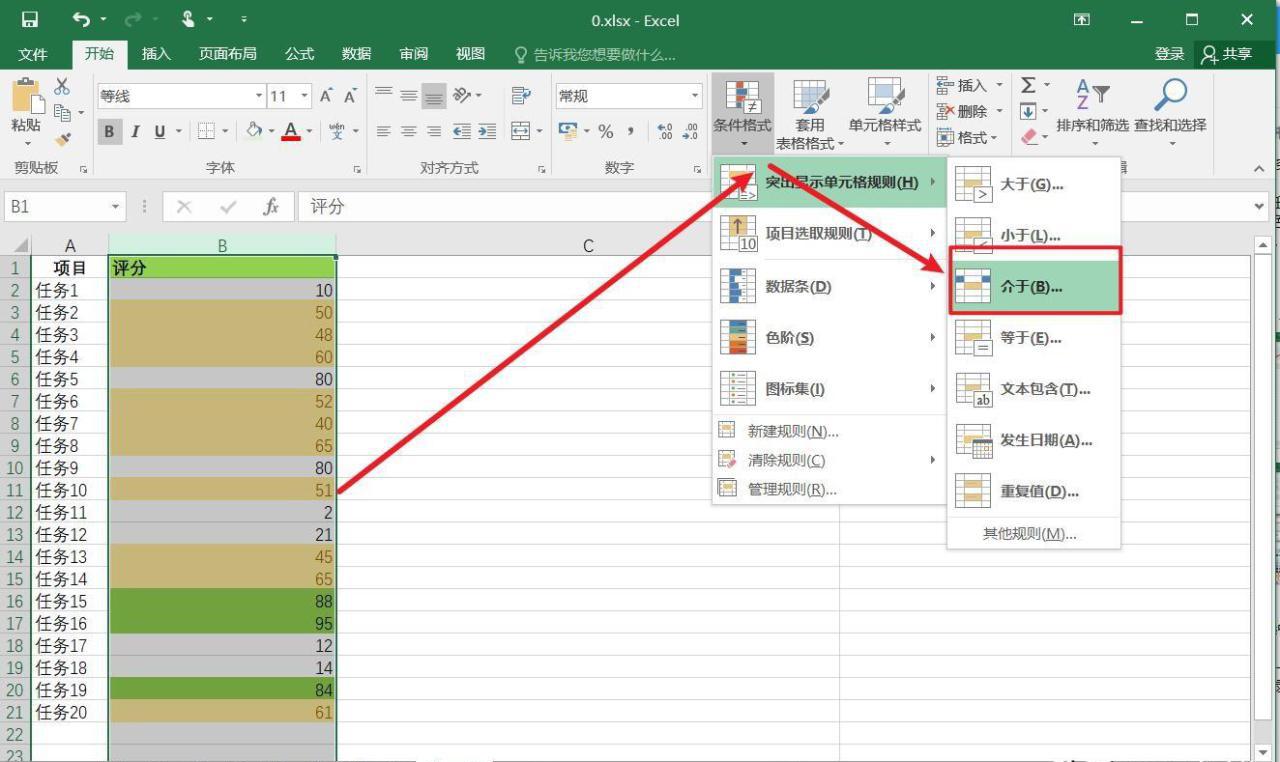Open the 单元格样式 cell styles
Screen dimensions: 1280x762
pos(885,113)
